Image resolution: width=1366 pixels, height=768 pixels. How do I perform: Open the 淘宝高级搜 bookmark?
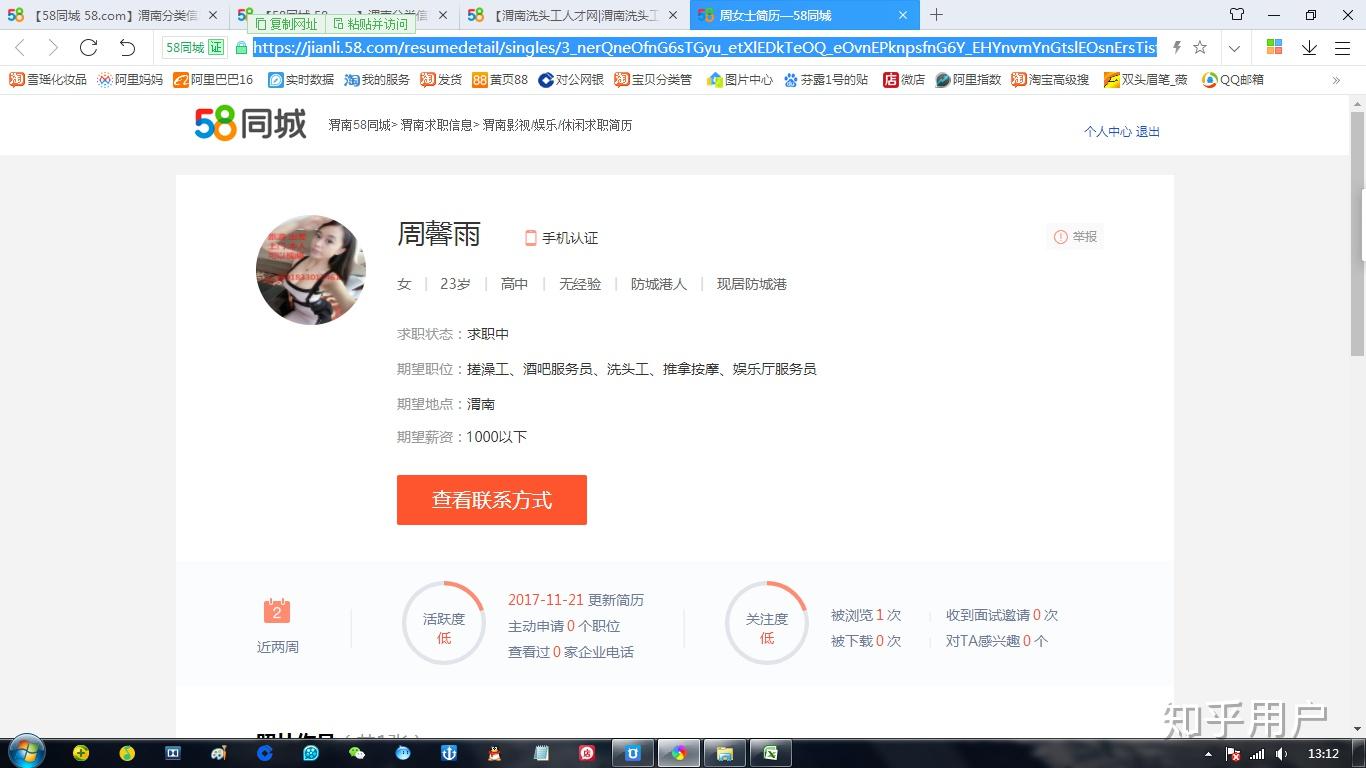pyautogui.click(x=1050, y=79)
